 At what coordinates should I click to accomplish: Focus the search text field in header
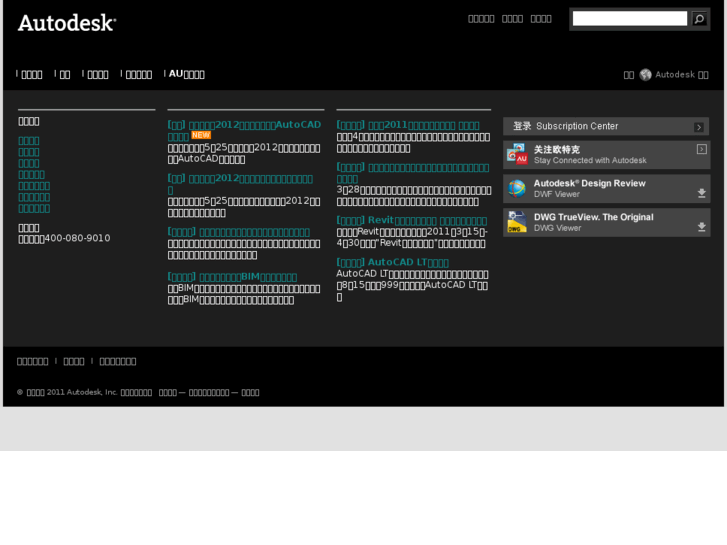point(630,19)
